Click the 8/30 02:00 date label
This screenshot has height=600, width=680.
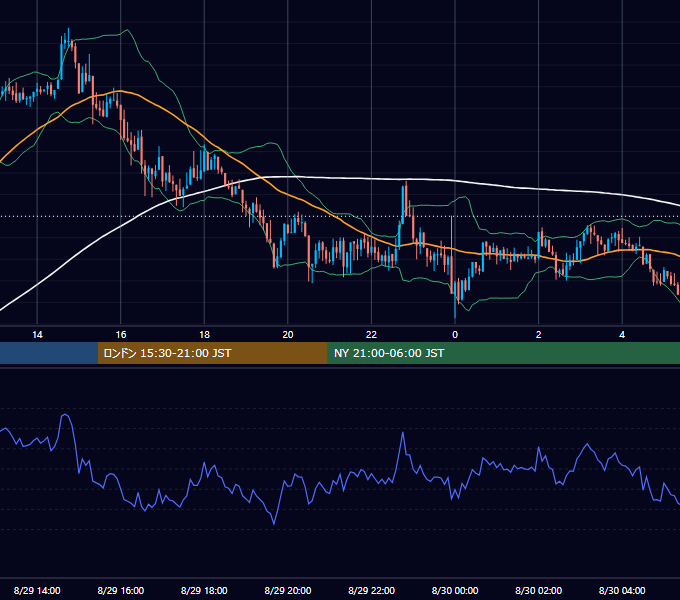click(538, 590)
